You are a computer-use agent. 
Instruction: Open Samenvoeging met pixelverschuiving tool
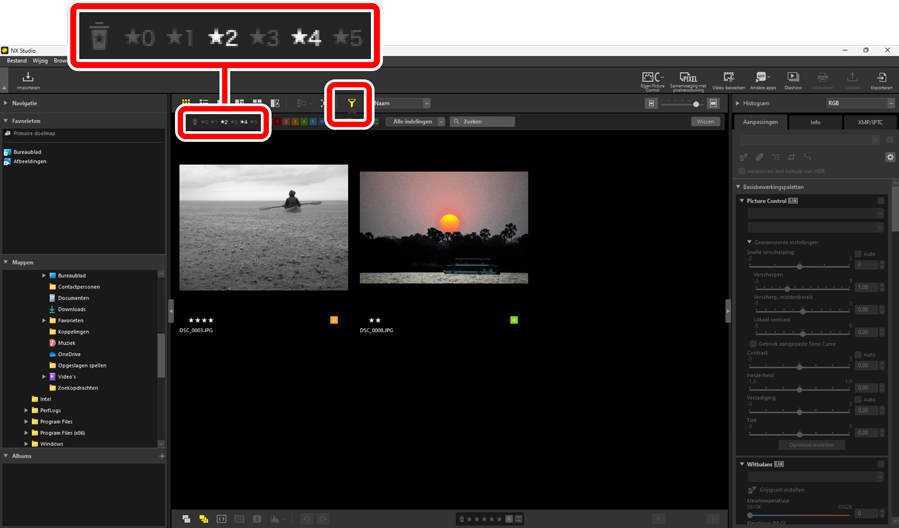tap(688, 79)
